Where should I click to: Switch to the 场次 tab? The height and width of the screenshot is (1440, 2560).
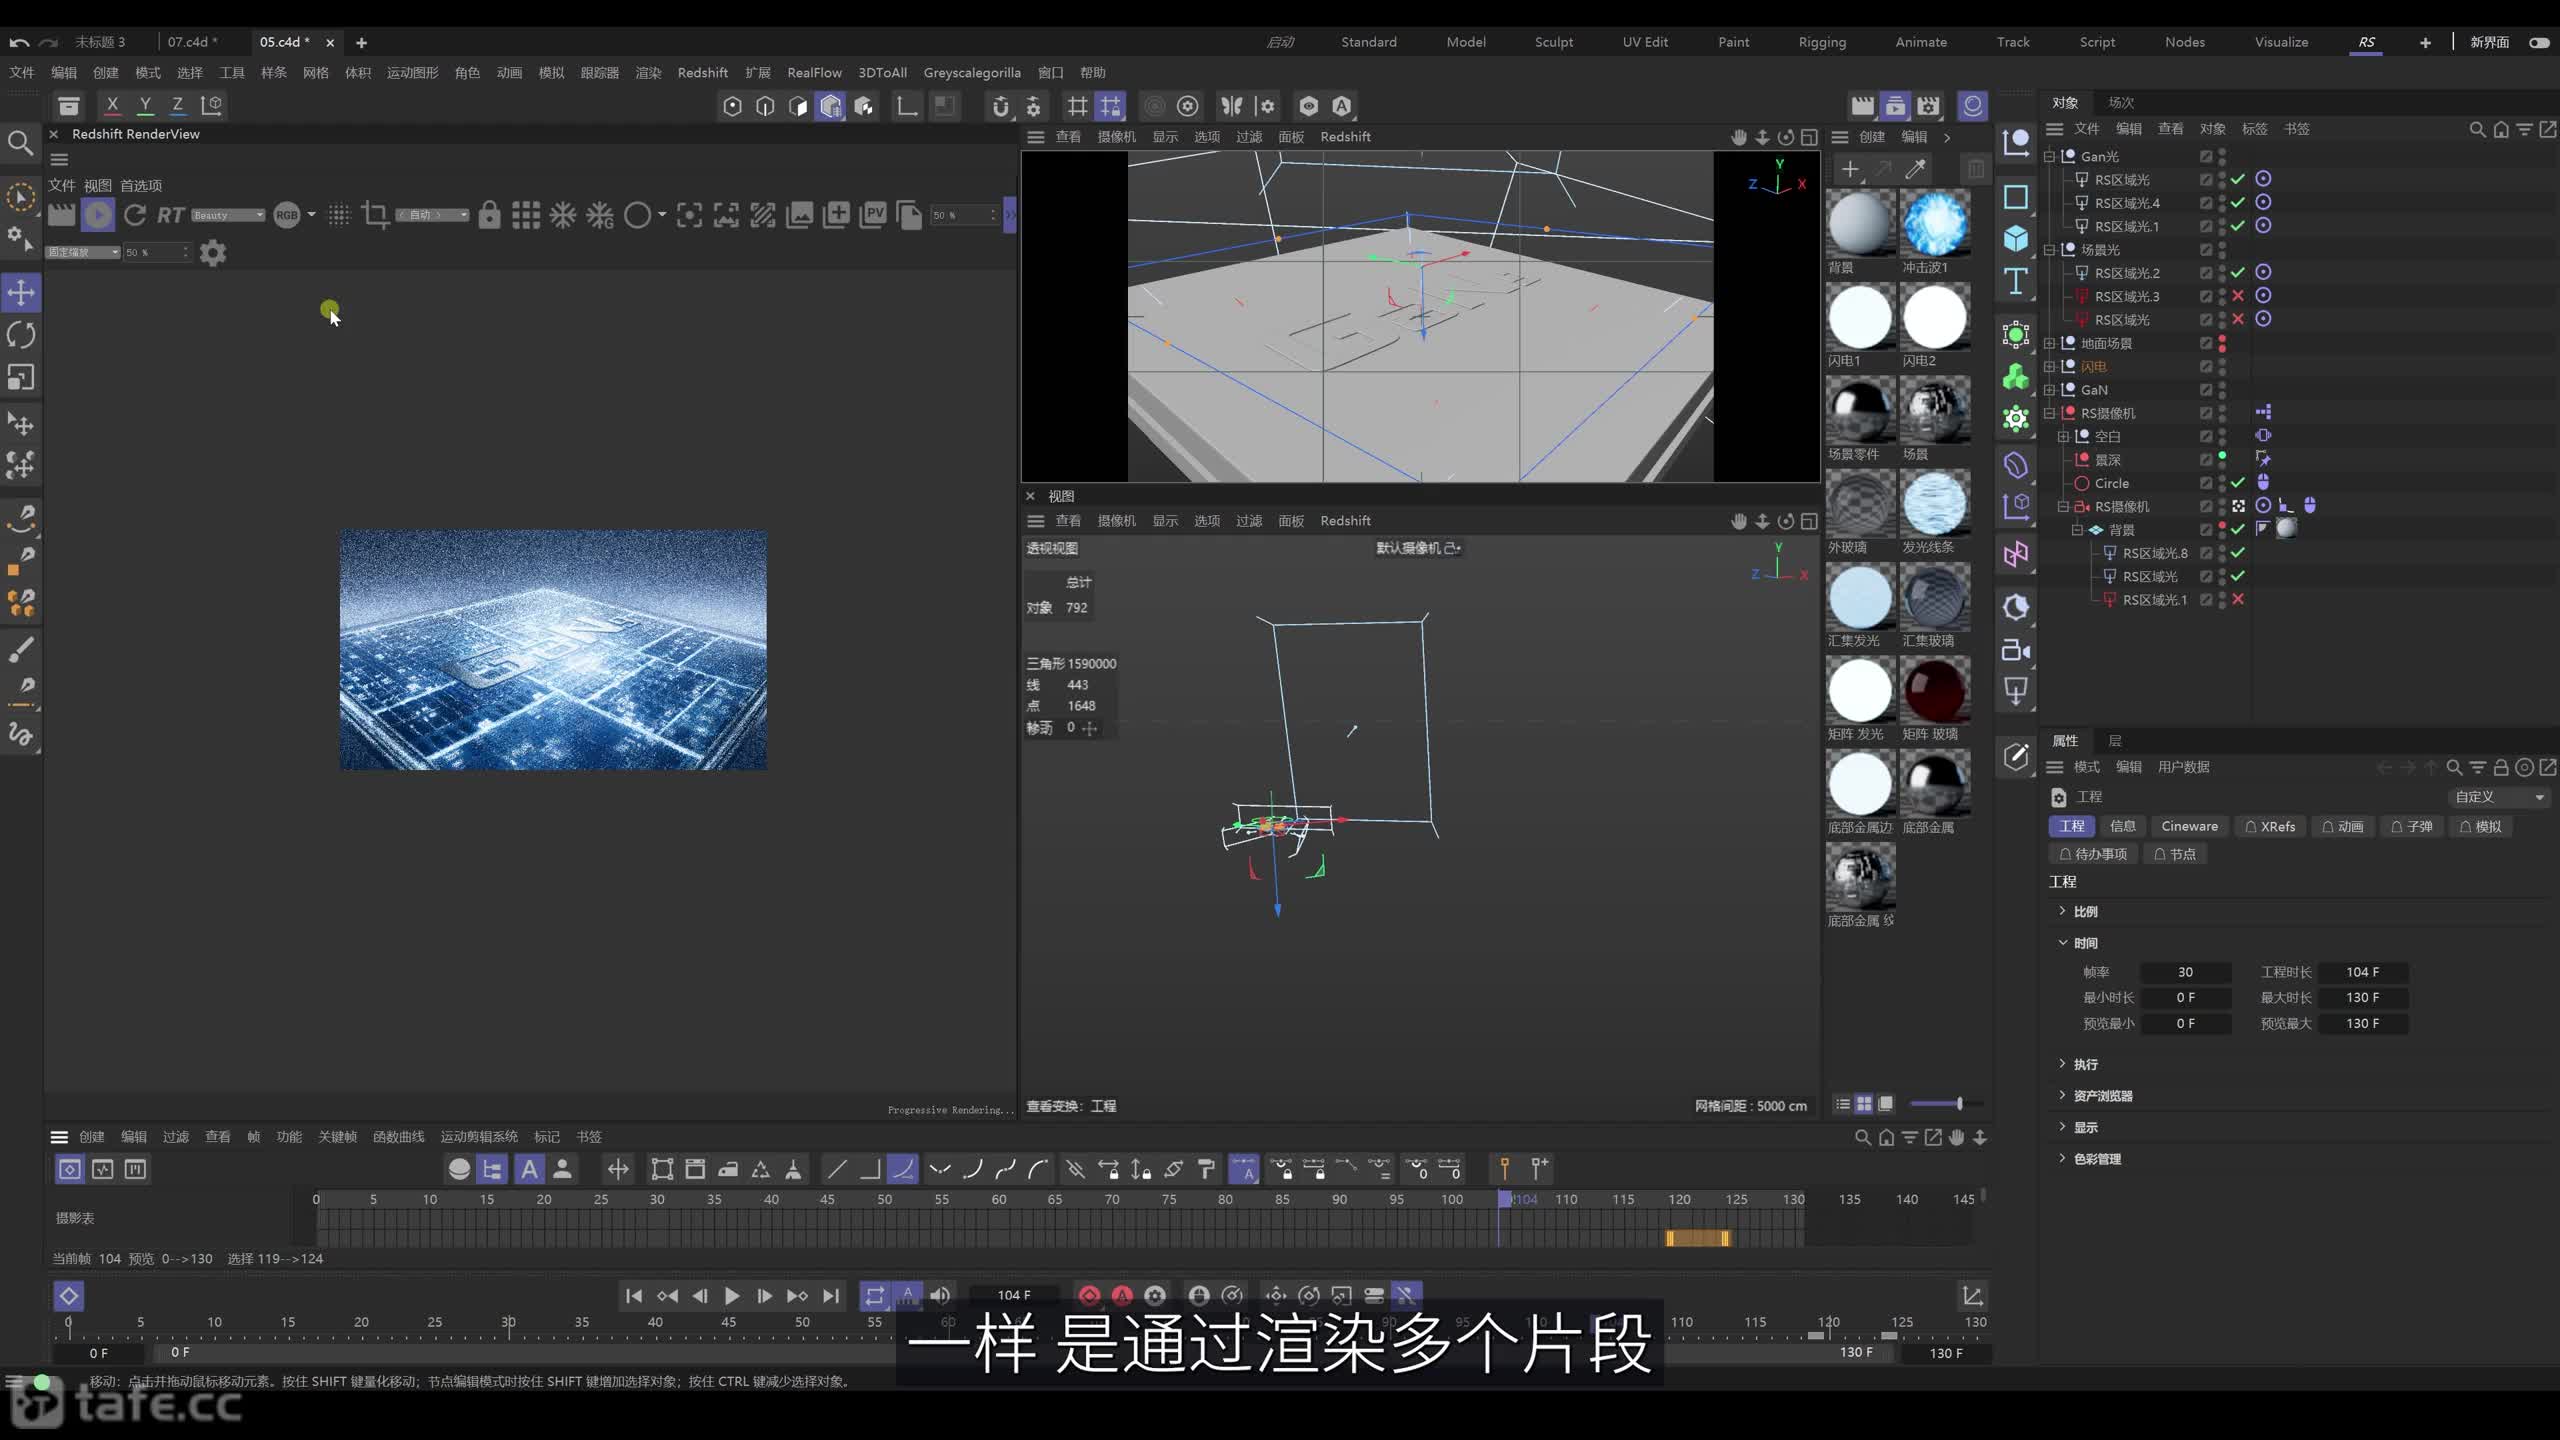pos(2121,102)
